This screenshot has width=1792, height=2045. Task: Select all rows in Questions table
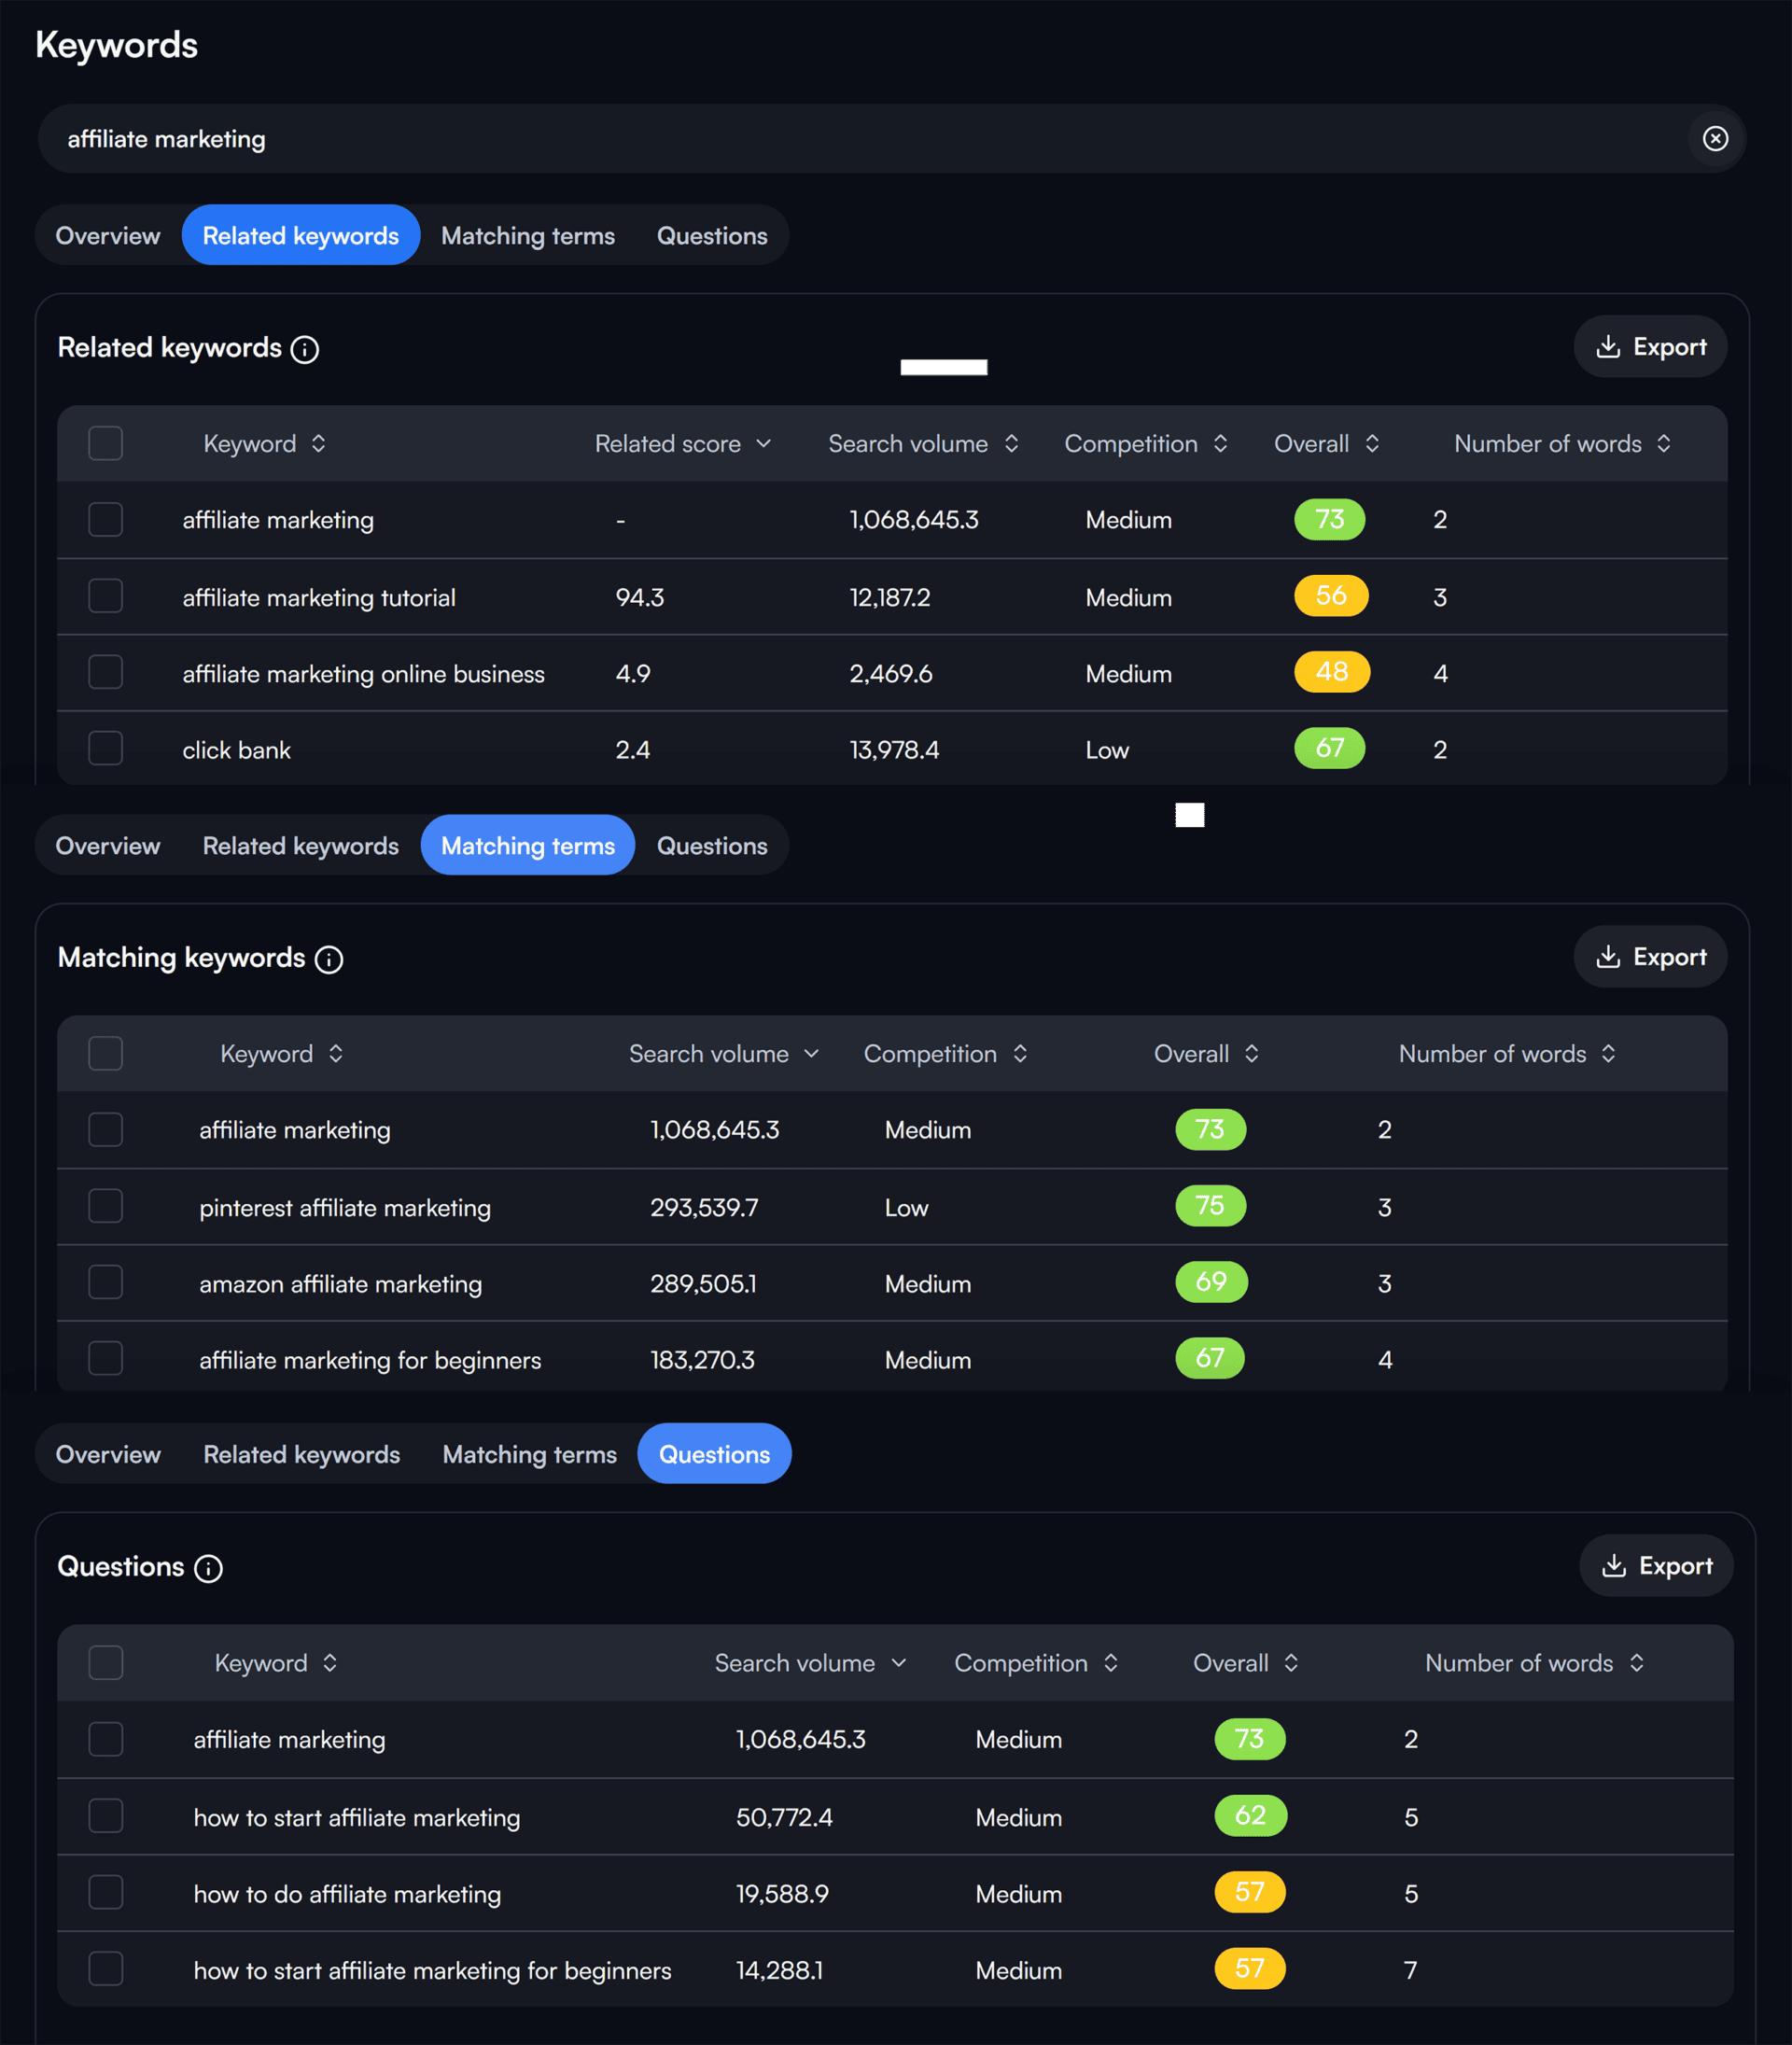click(x=105, y=1662)
